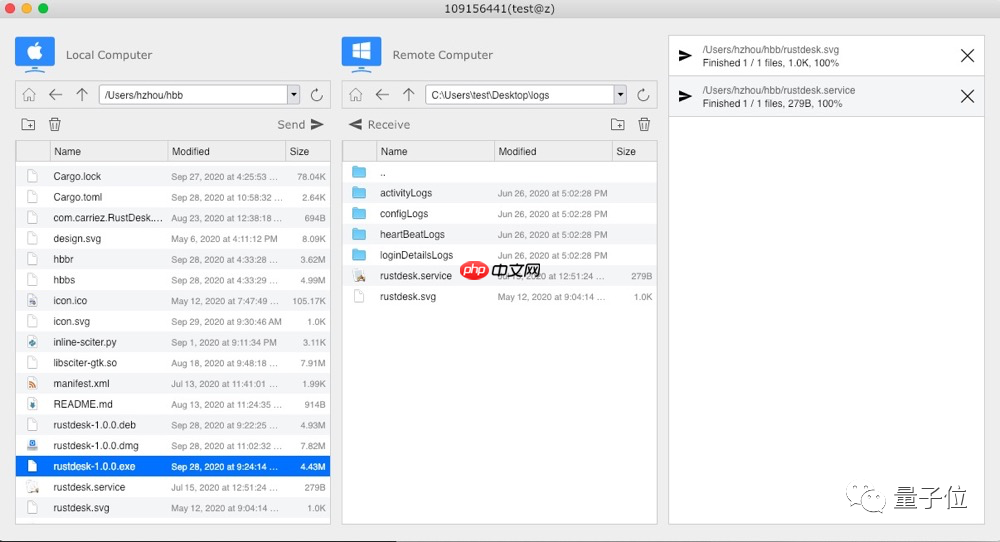
Task: Sort remote files by Name column
Action: coord(435,151)
